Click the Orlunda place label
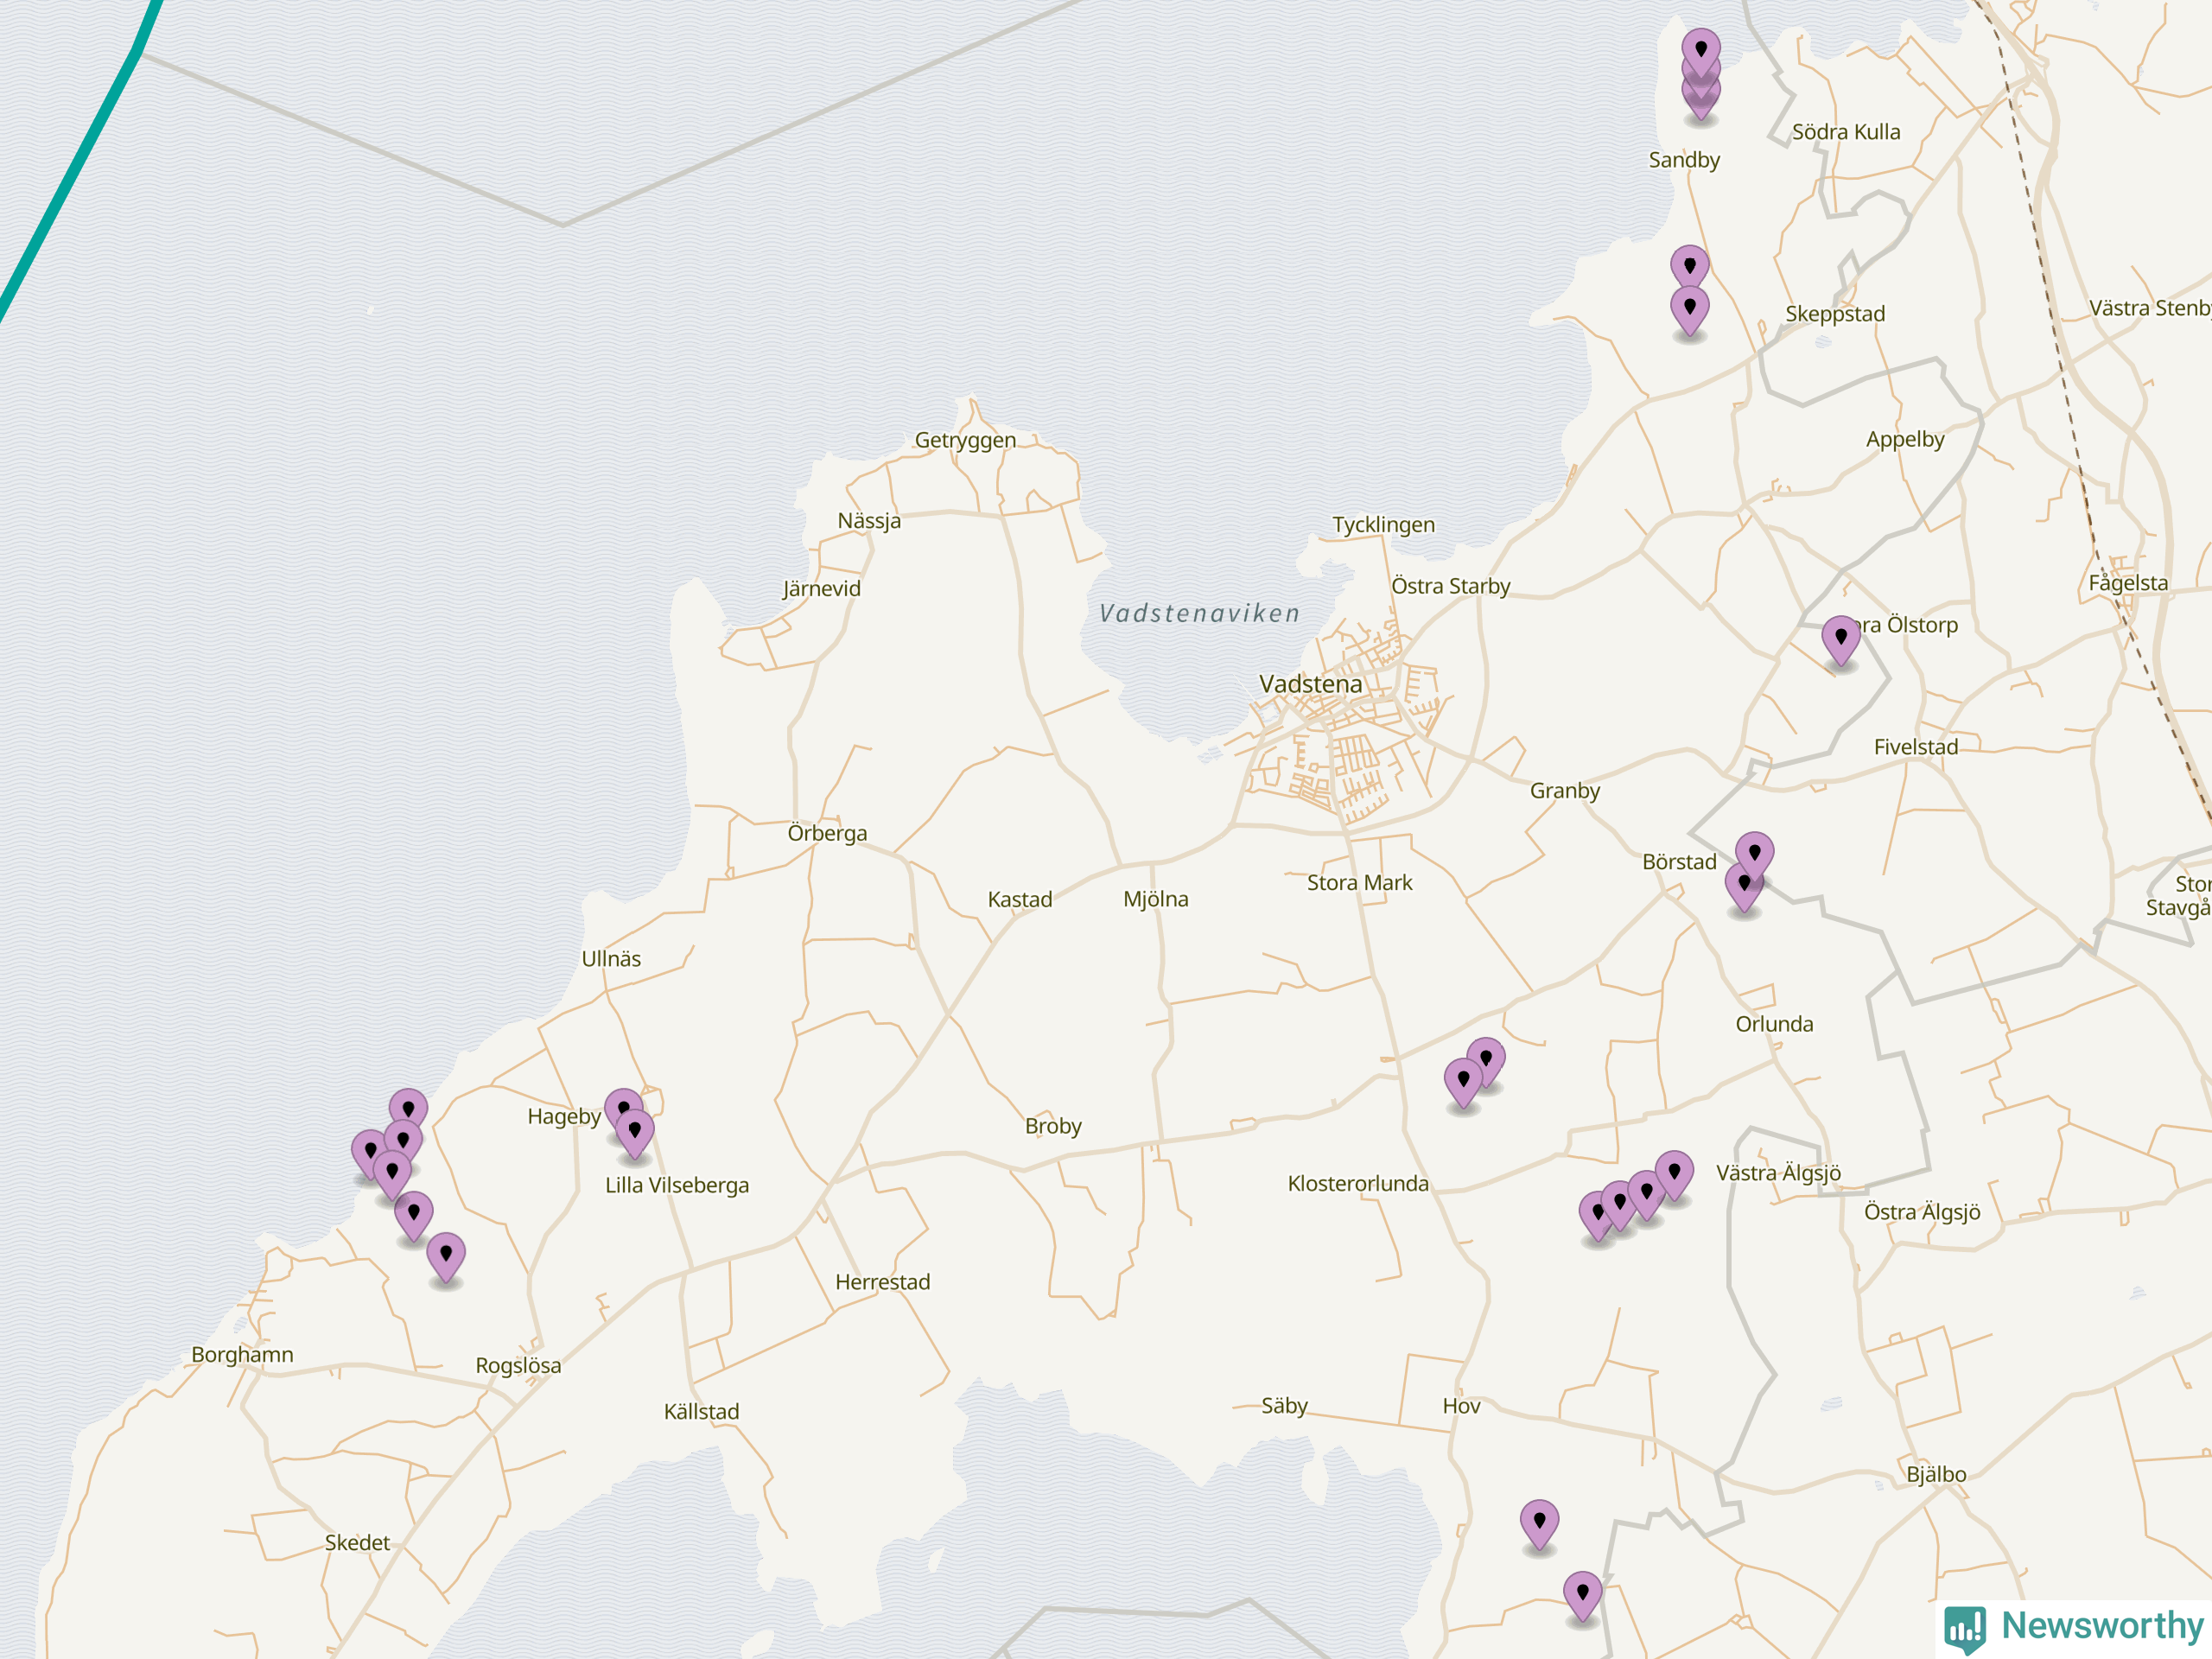2212x1659 pixels. (1774, 1024)
